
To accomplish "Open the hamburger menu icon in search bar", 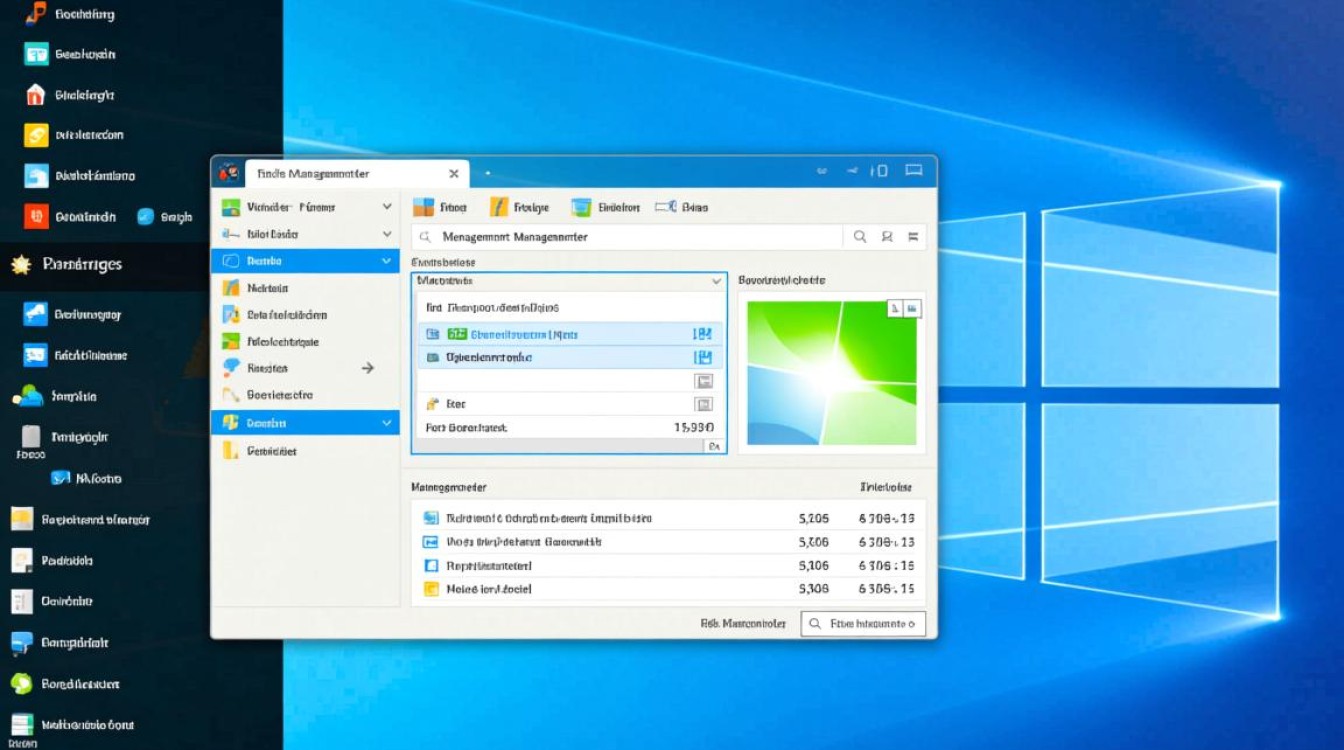I will [x=913, y=237].
